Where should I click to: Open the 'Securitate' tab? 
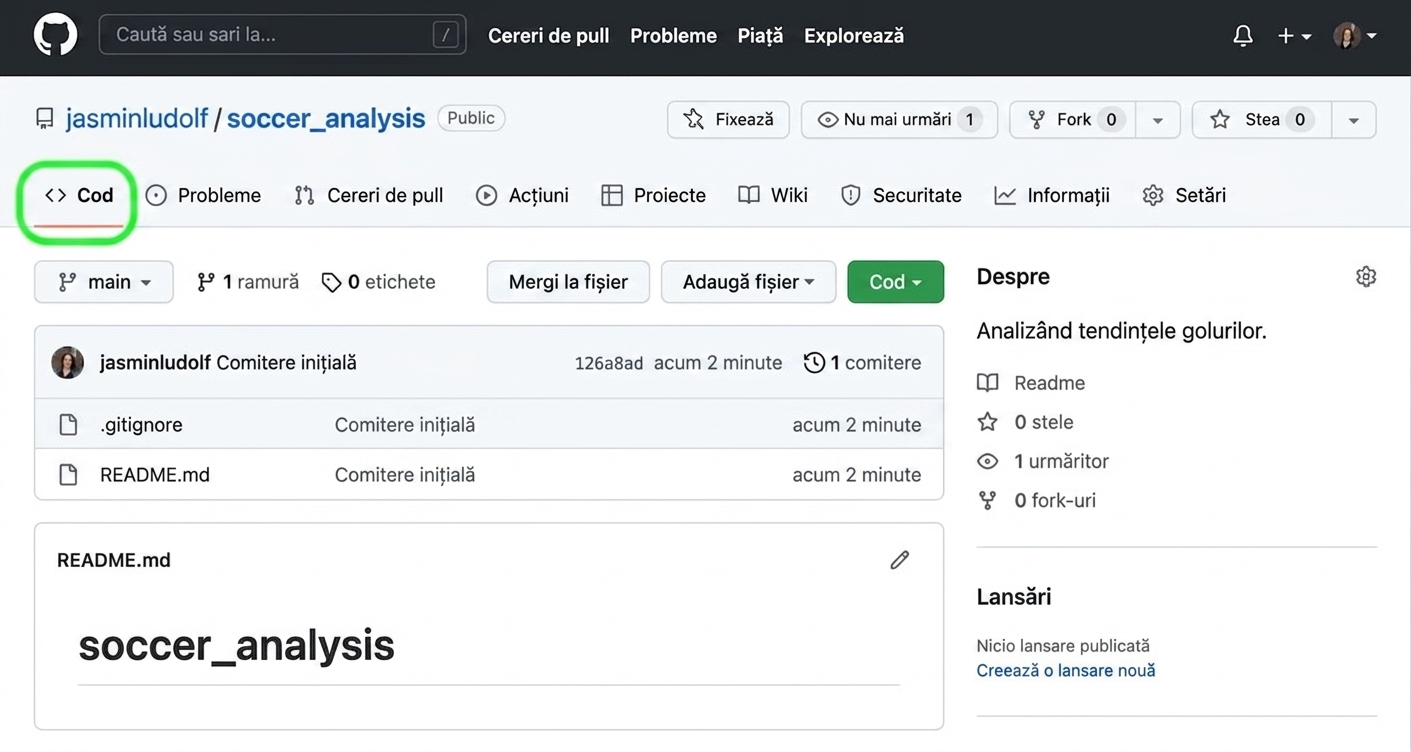(x=901, y=196)
